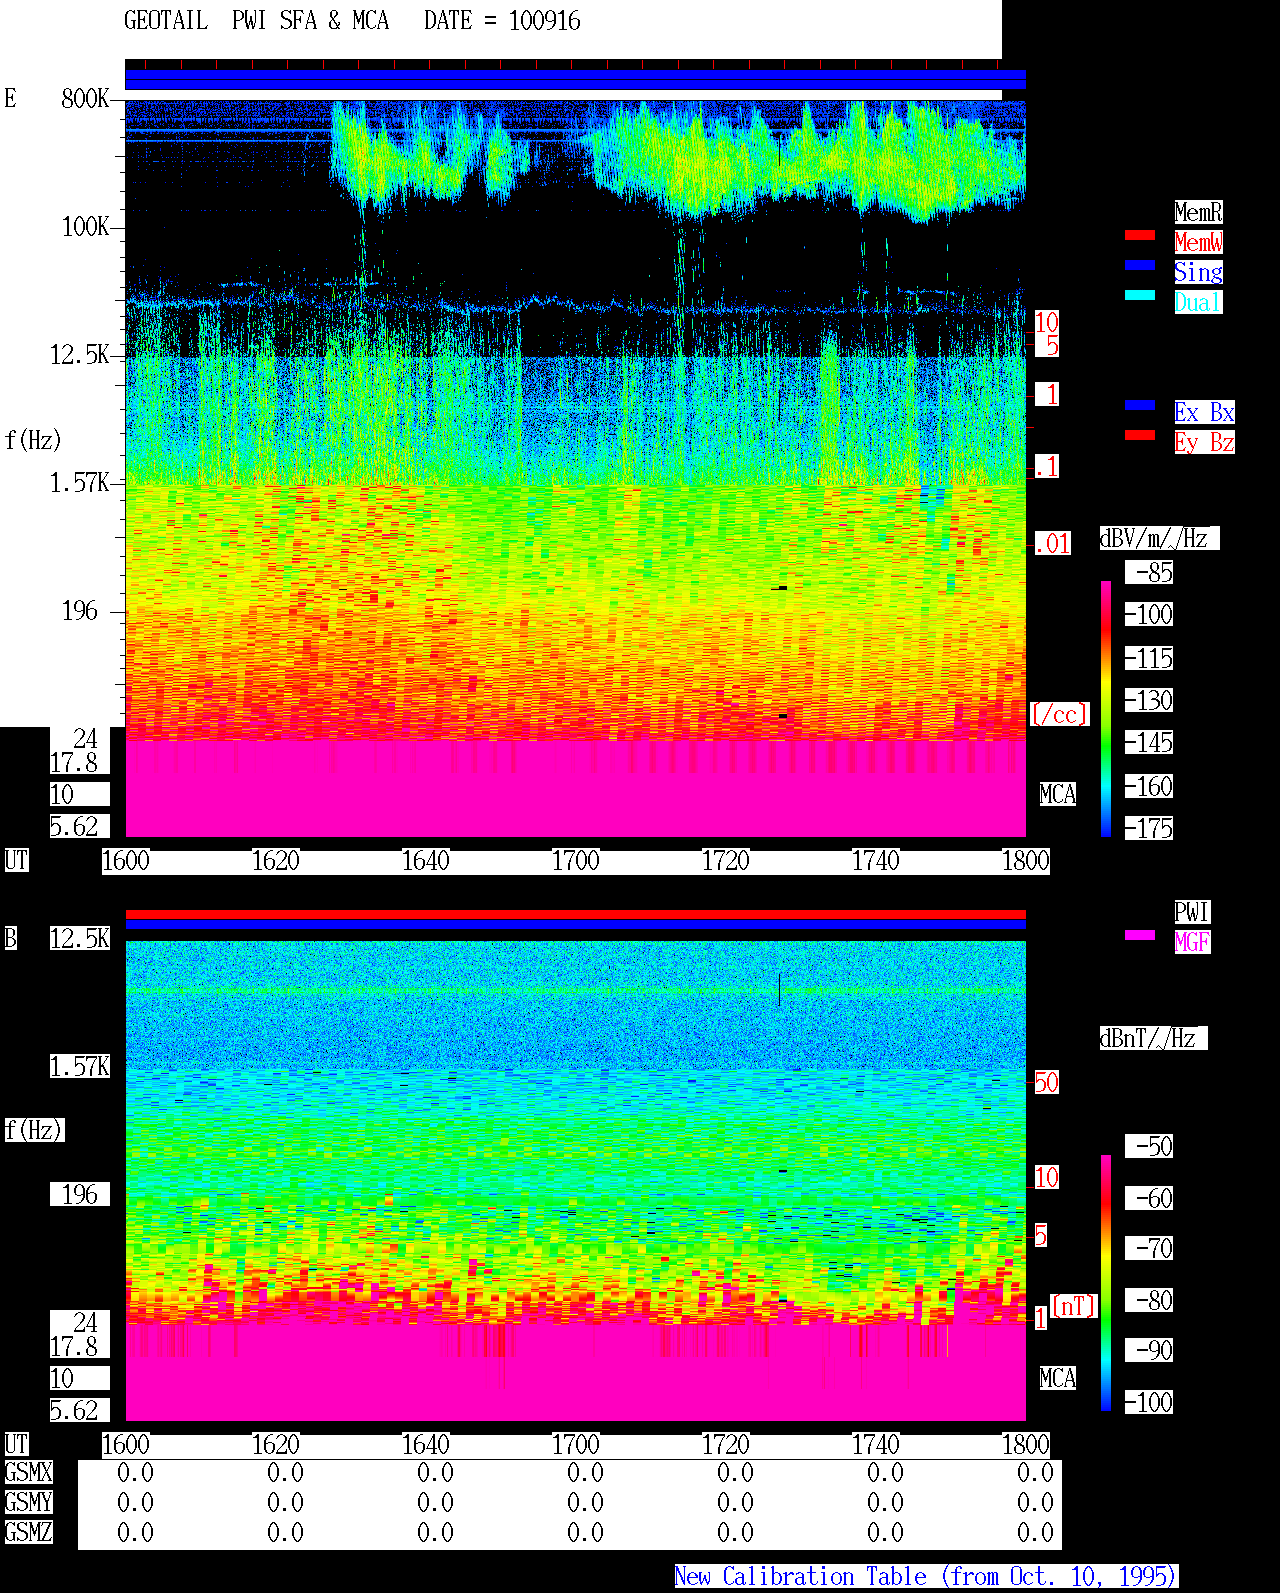Click the 1740 UT tick on the B panel axis
The width and height of the screenshot is (1280, 1593).
click(876, 1445)
